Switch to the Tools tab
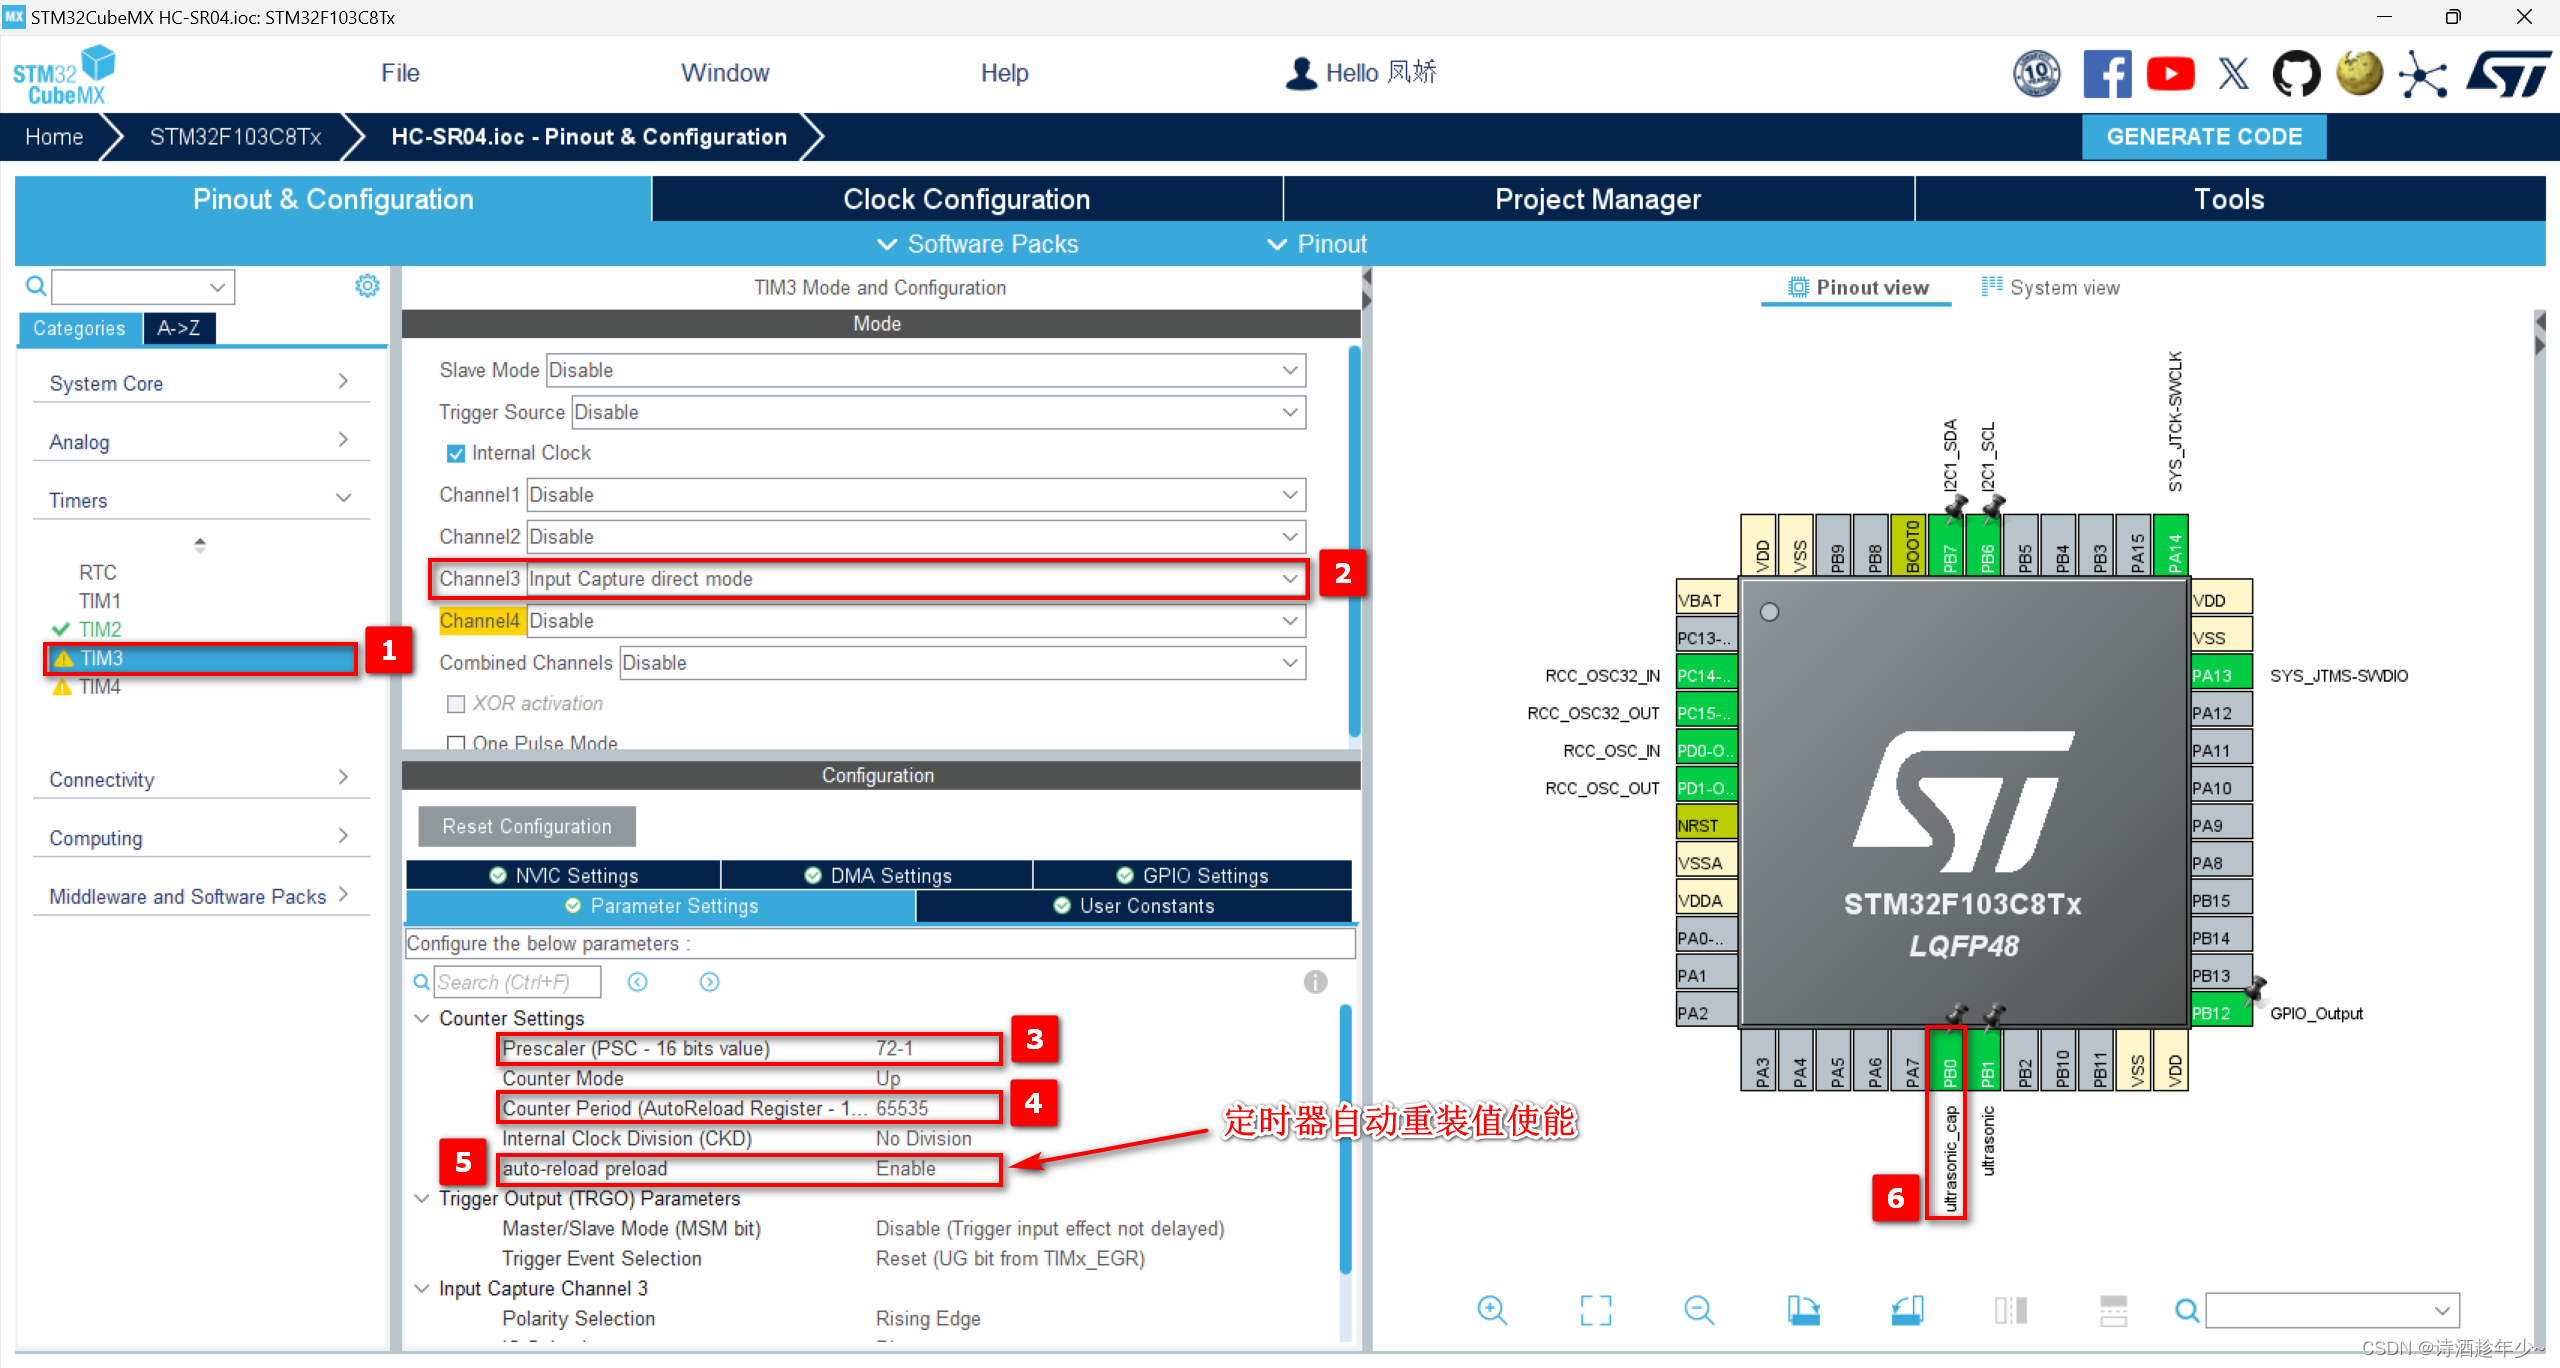Screen dimensions: 2560x1368 [2229, 199]
